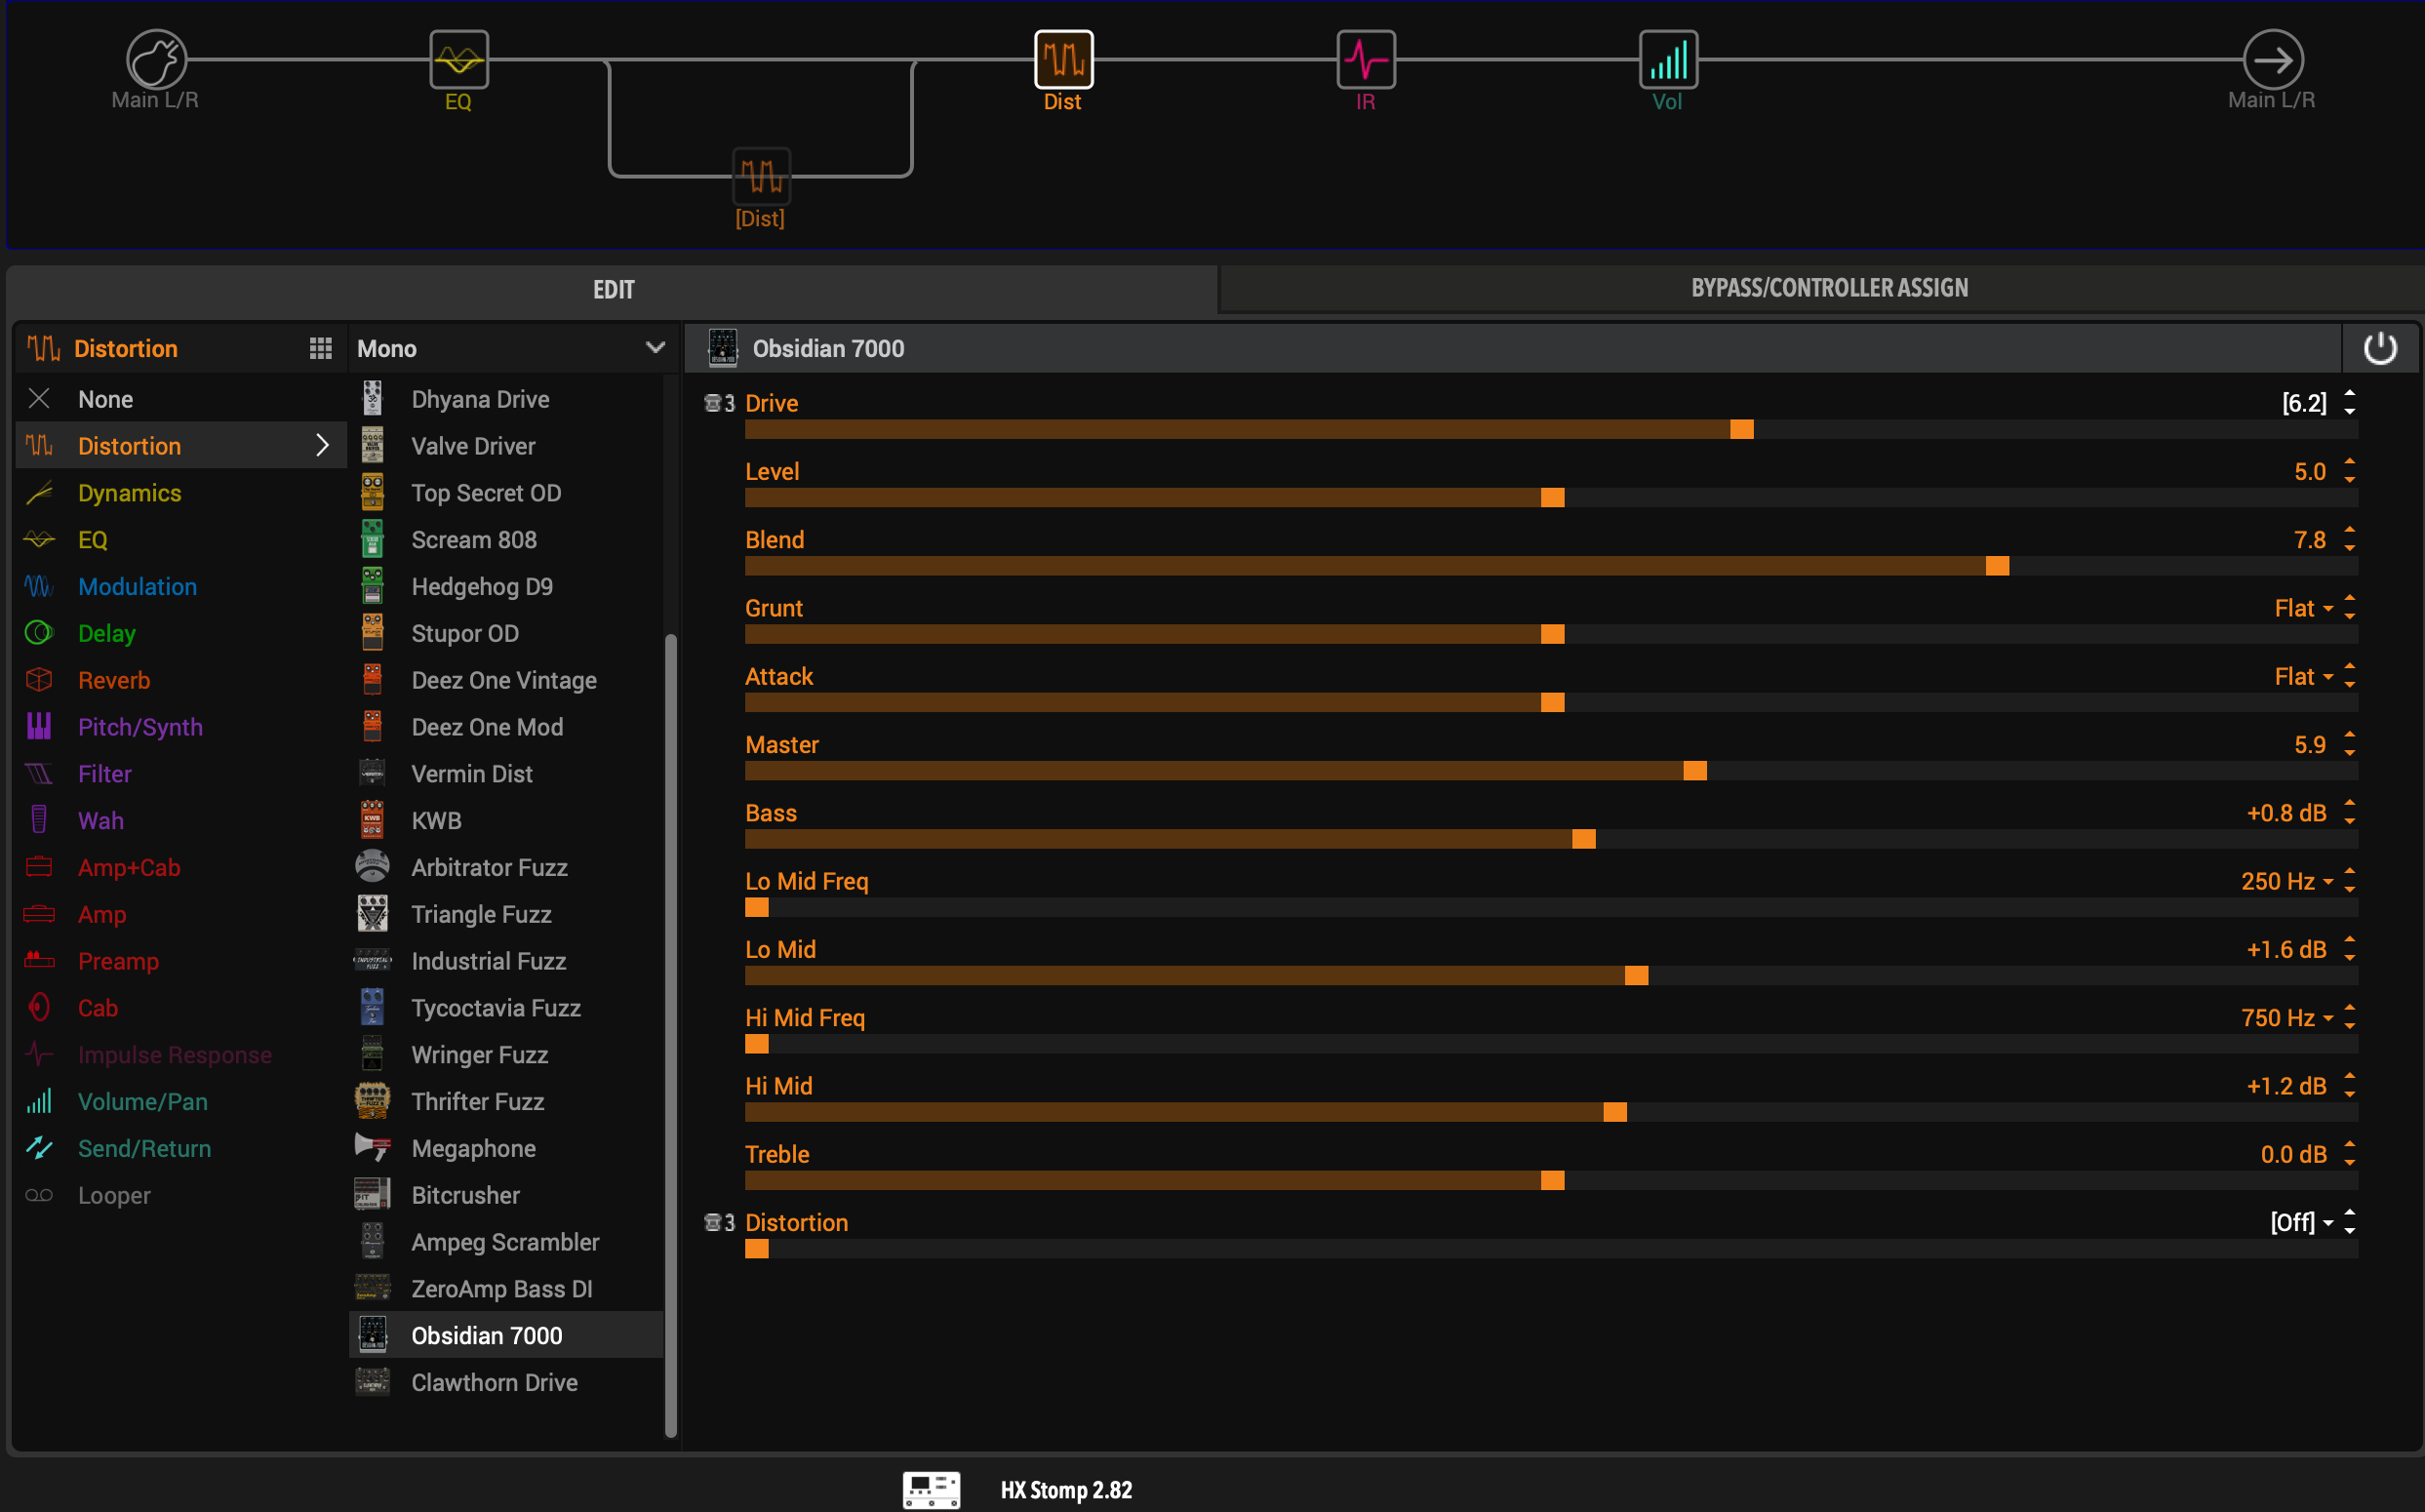2425x1512 pixels.
Task: Click the HX Stomp device icon
Action: click(931, 1489)
